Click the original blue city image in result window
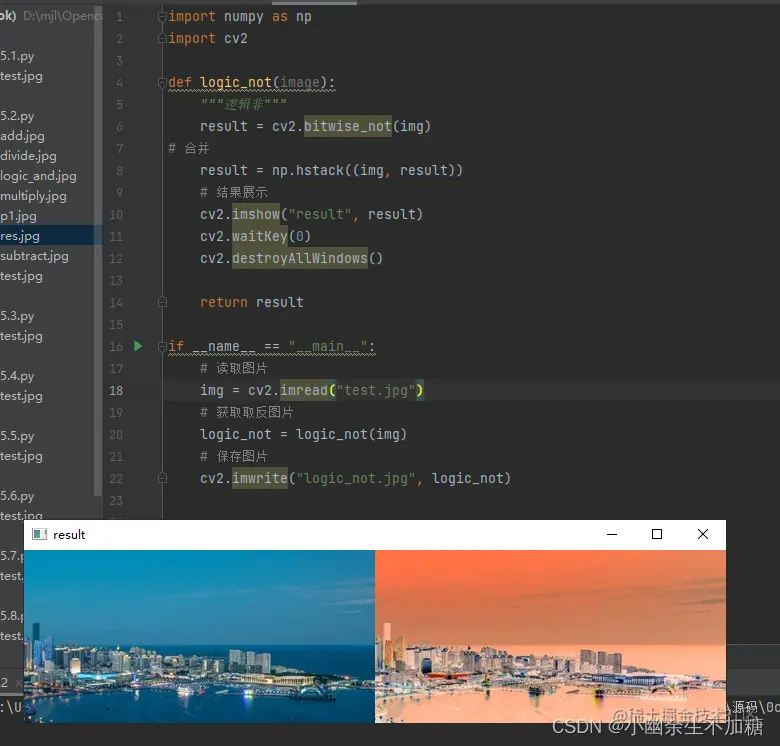The width and height of the screenshot is (780, 746). pyautogui.click(x=199, y=636)
